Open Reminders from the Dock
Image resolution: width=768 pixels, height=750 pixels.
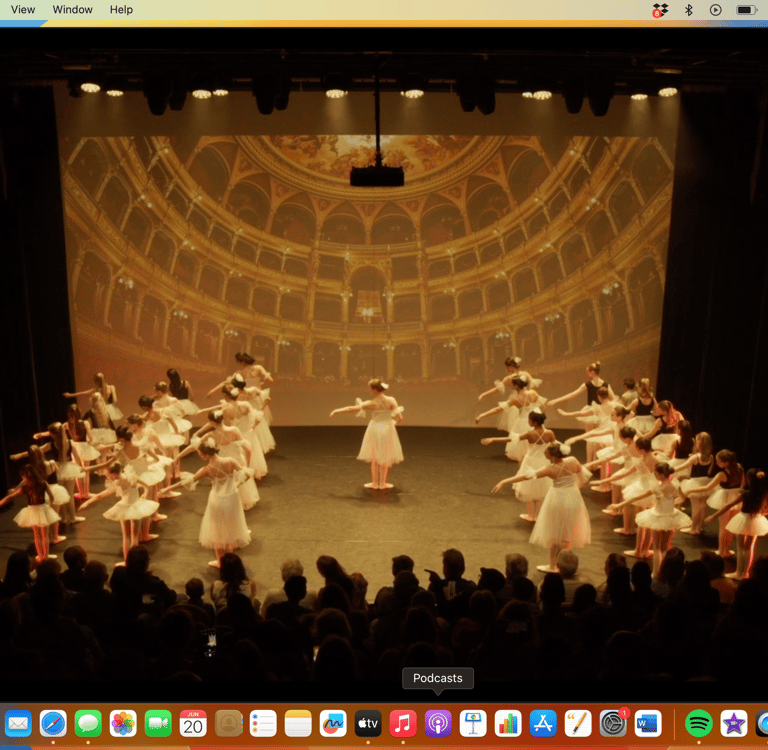263,723
